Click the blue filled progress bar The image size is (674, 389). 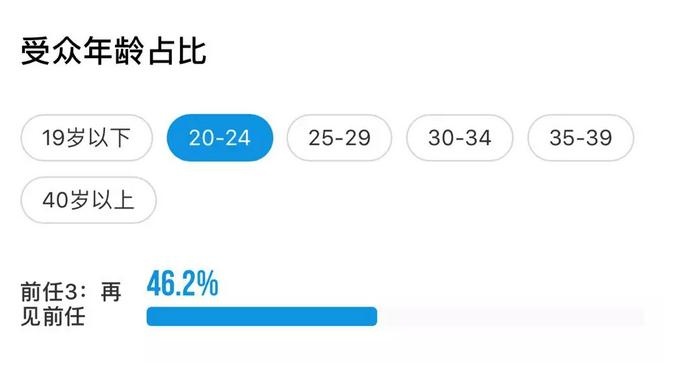[262, 316]
